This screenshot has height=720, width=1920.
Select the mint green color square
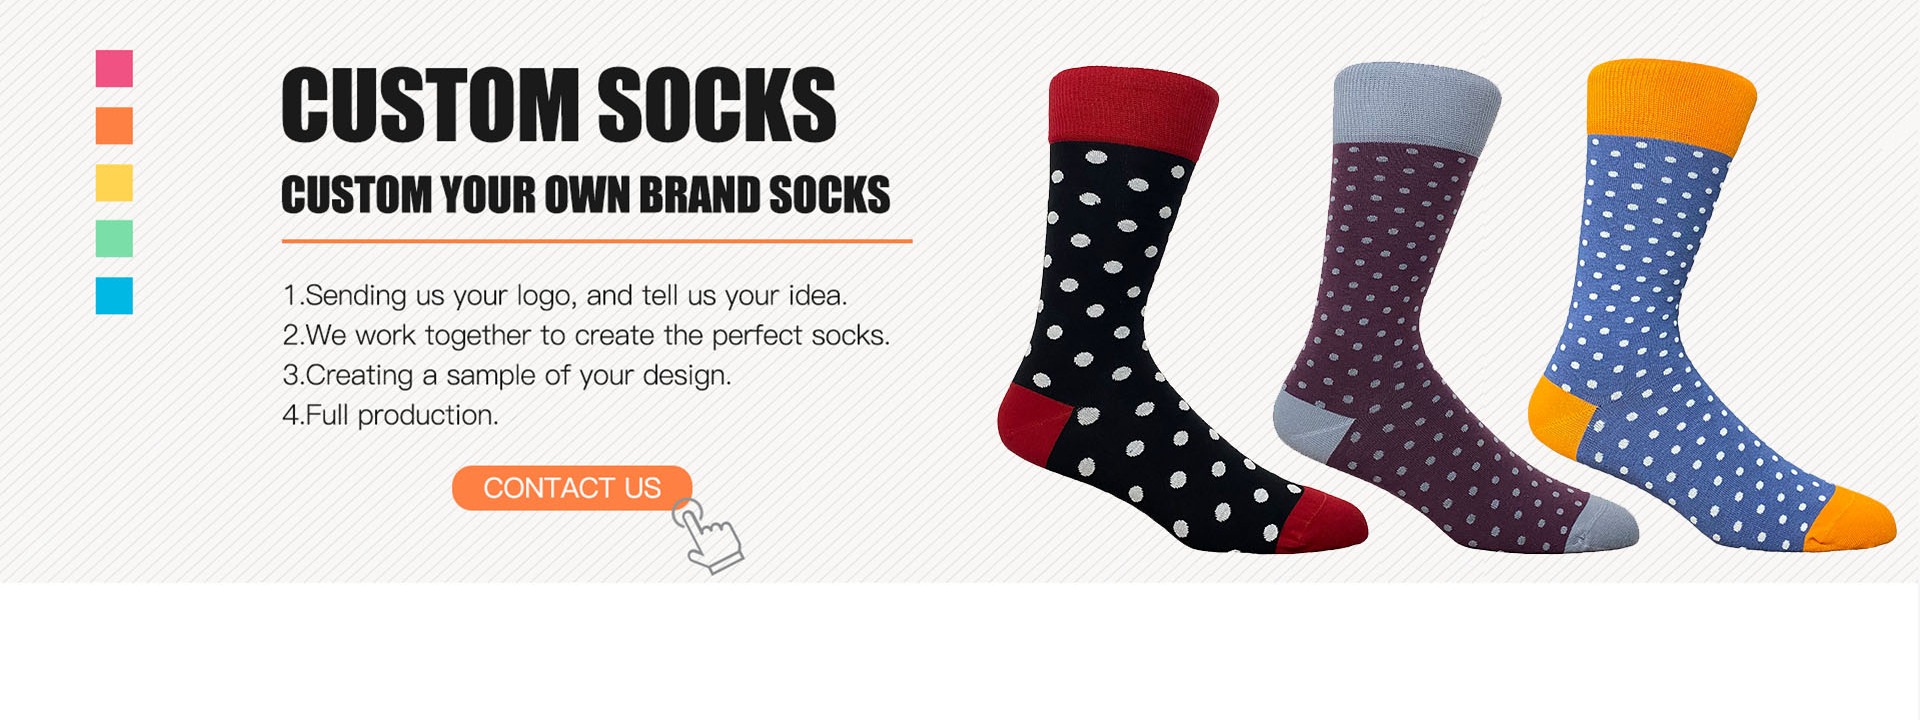tap(114, 239)
